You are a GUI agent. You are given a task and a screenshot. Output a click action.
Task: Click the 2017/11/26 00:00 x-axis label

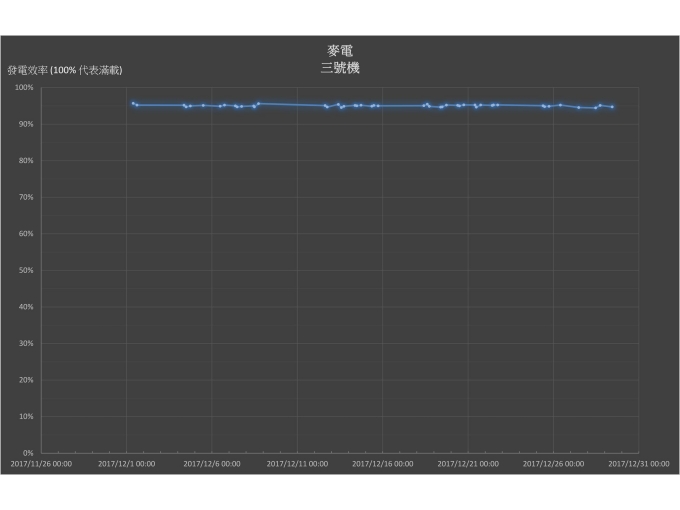[x=41, y=464]
